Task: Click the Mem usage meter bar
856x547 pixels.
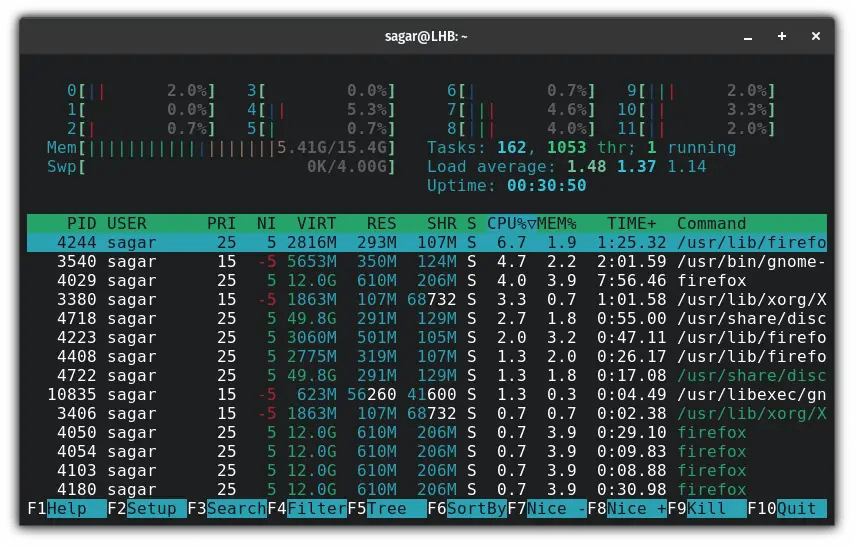Action: 221,147
